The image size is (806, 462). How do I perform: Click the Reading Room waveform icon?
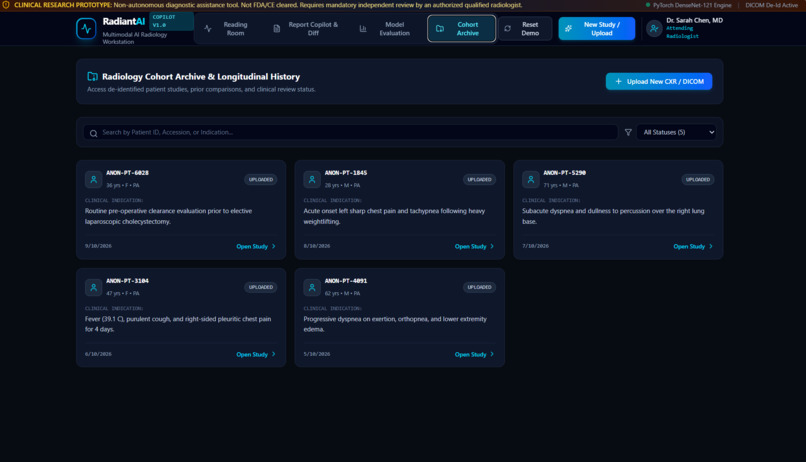coord(208,29)
